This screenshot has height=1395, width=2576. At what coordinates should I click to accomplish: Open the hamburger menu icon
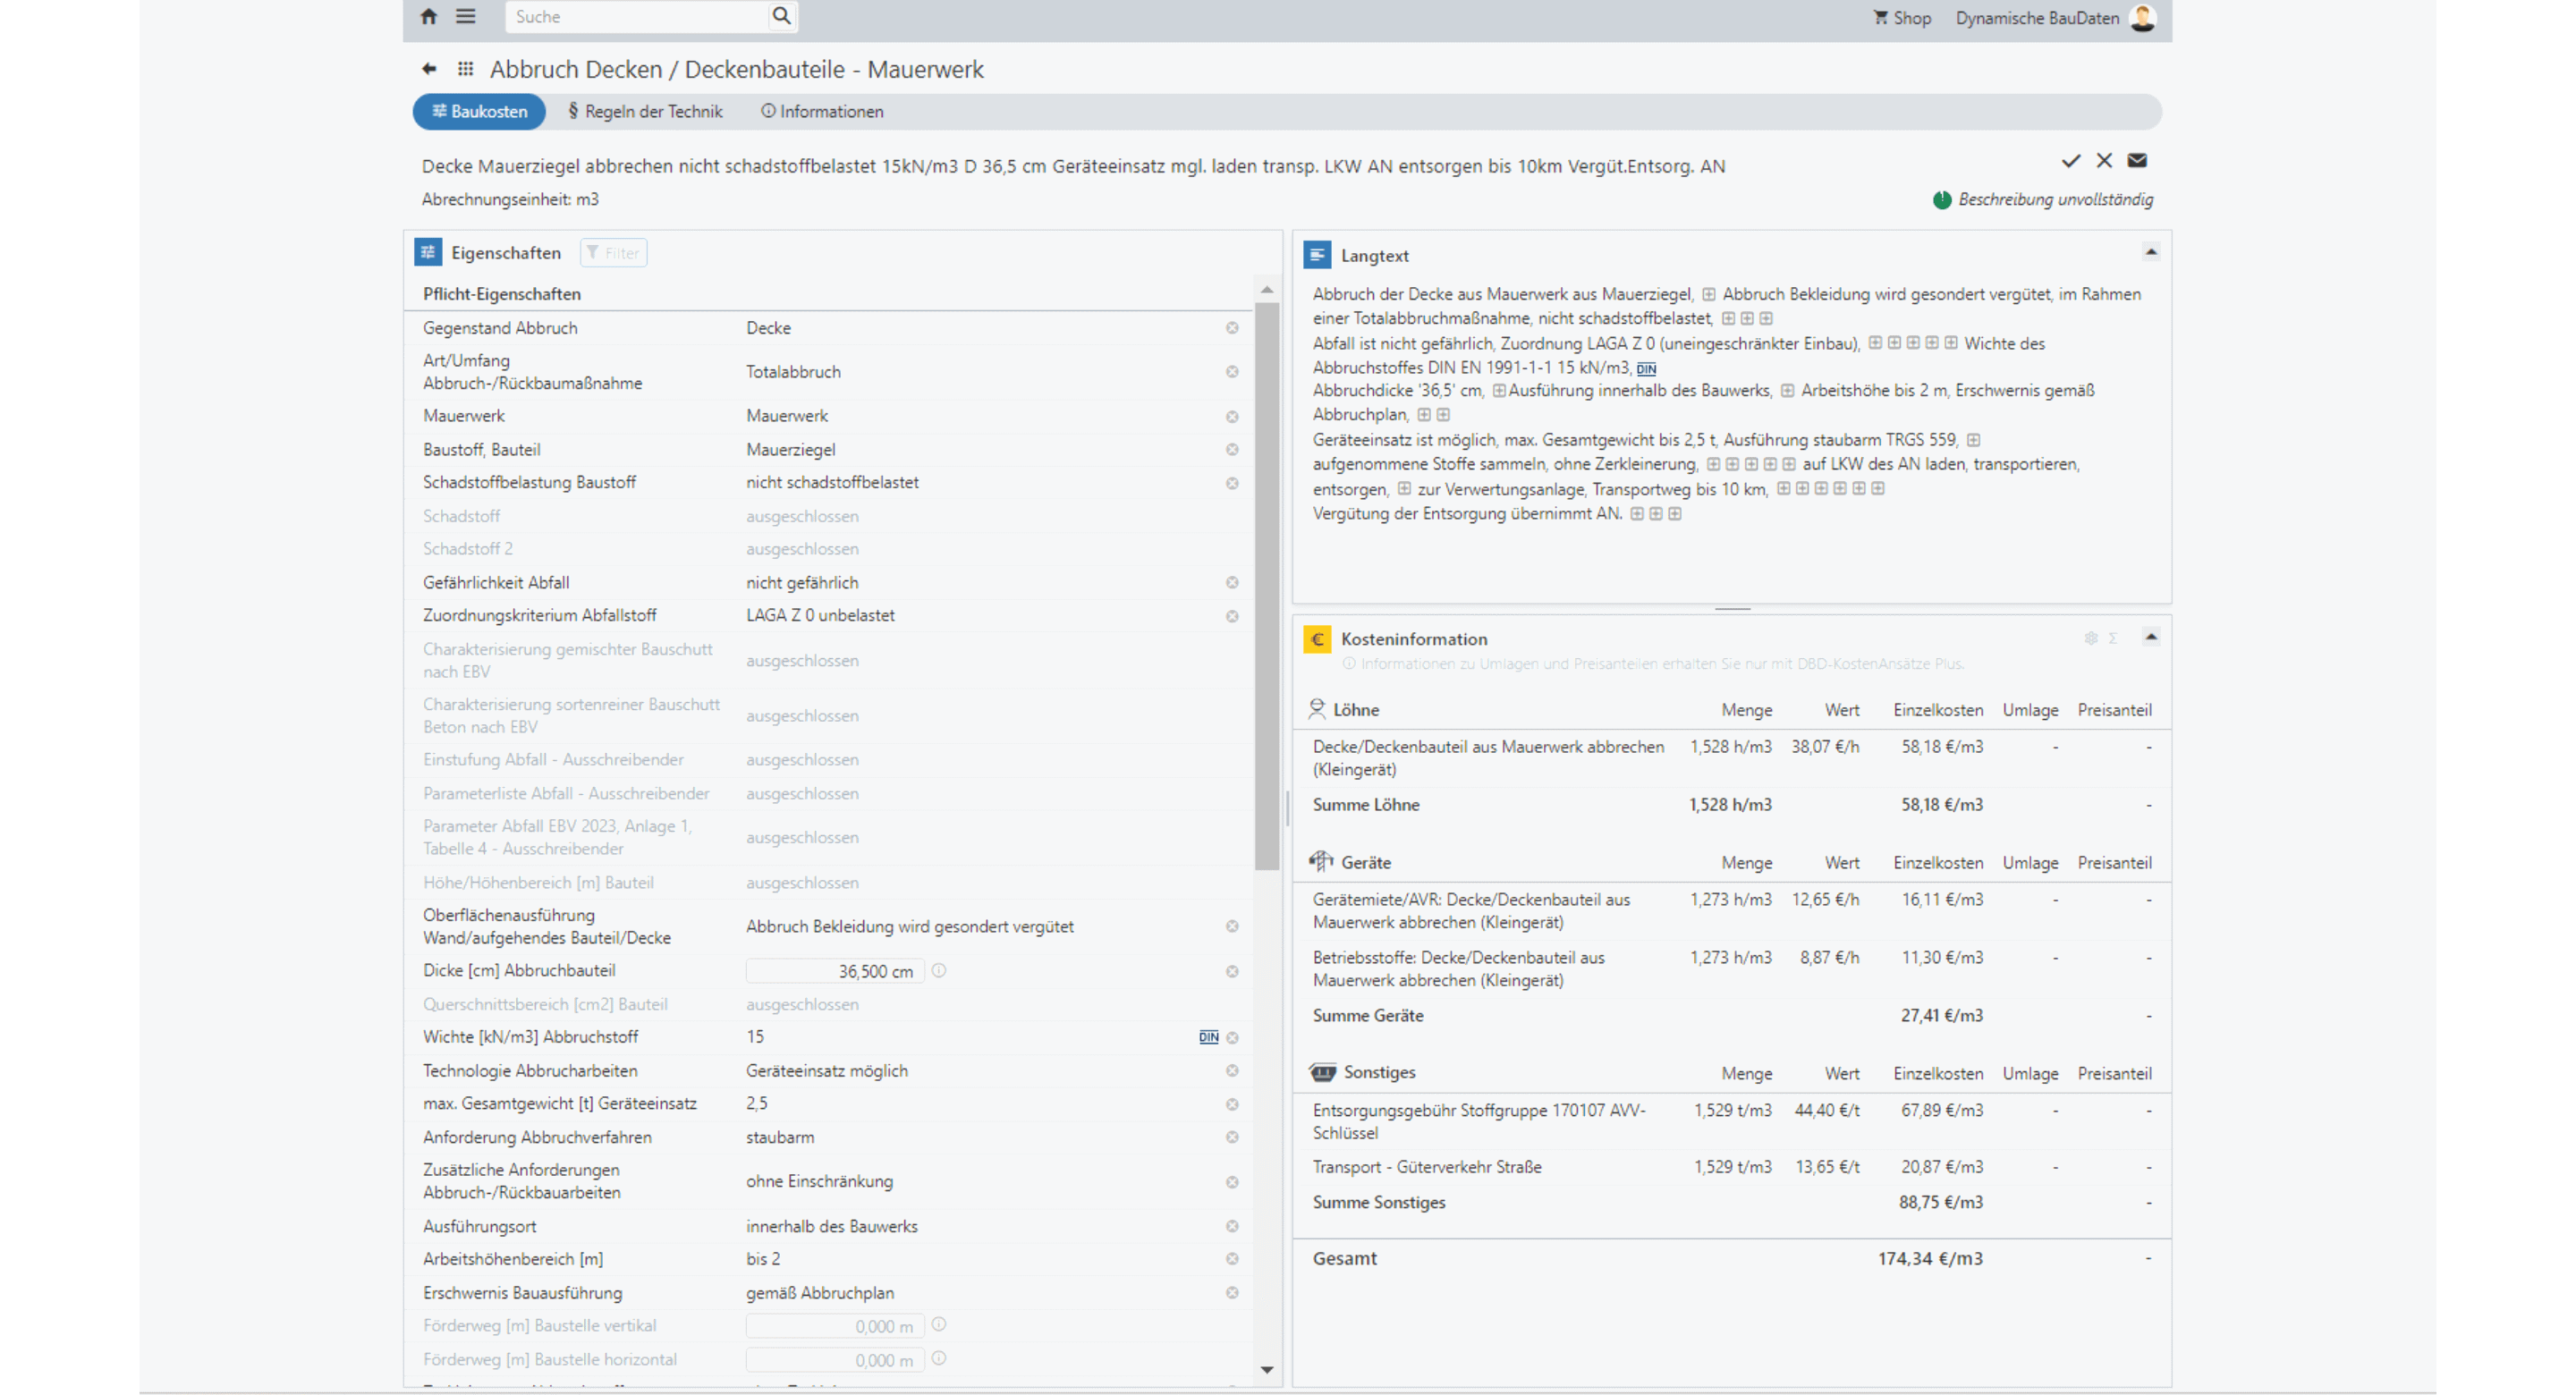465,16
